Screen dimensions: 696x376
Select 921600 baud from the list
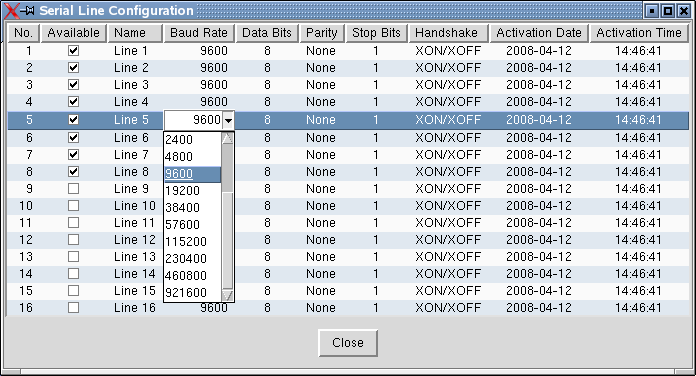pos(192,293)
